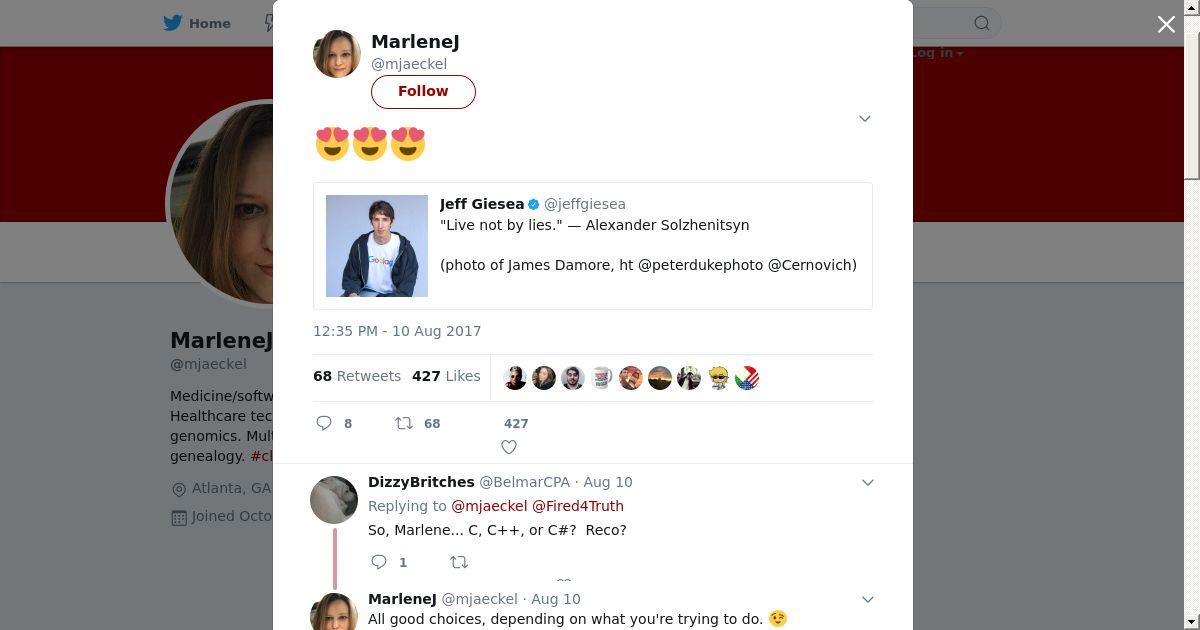Expand options for DizzyBritches' reply

click(867, 482)
